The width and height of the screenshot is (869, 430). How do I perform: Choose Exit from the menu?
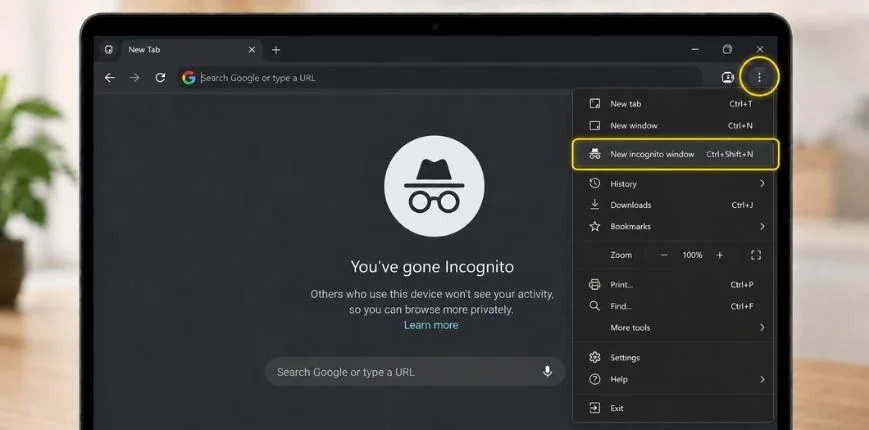[673, 408]
